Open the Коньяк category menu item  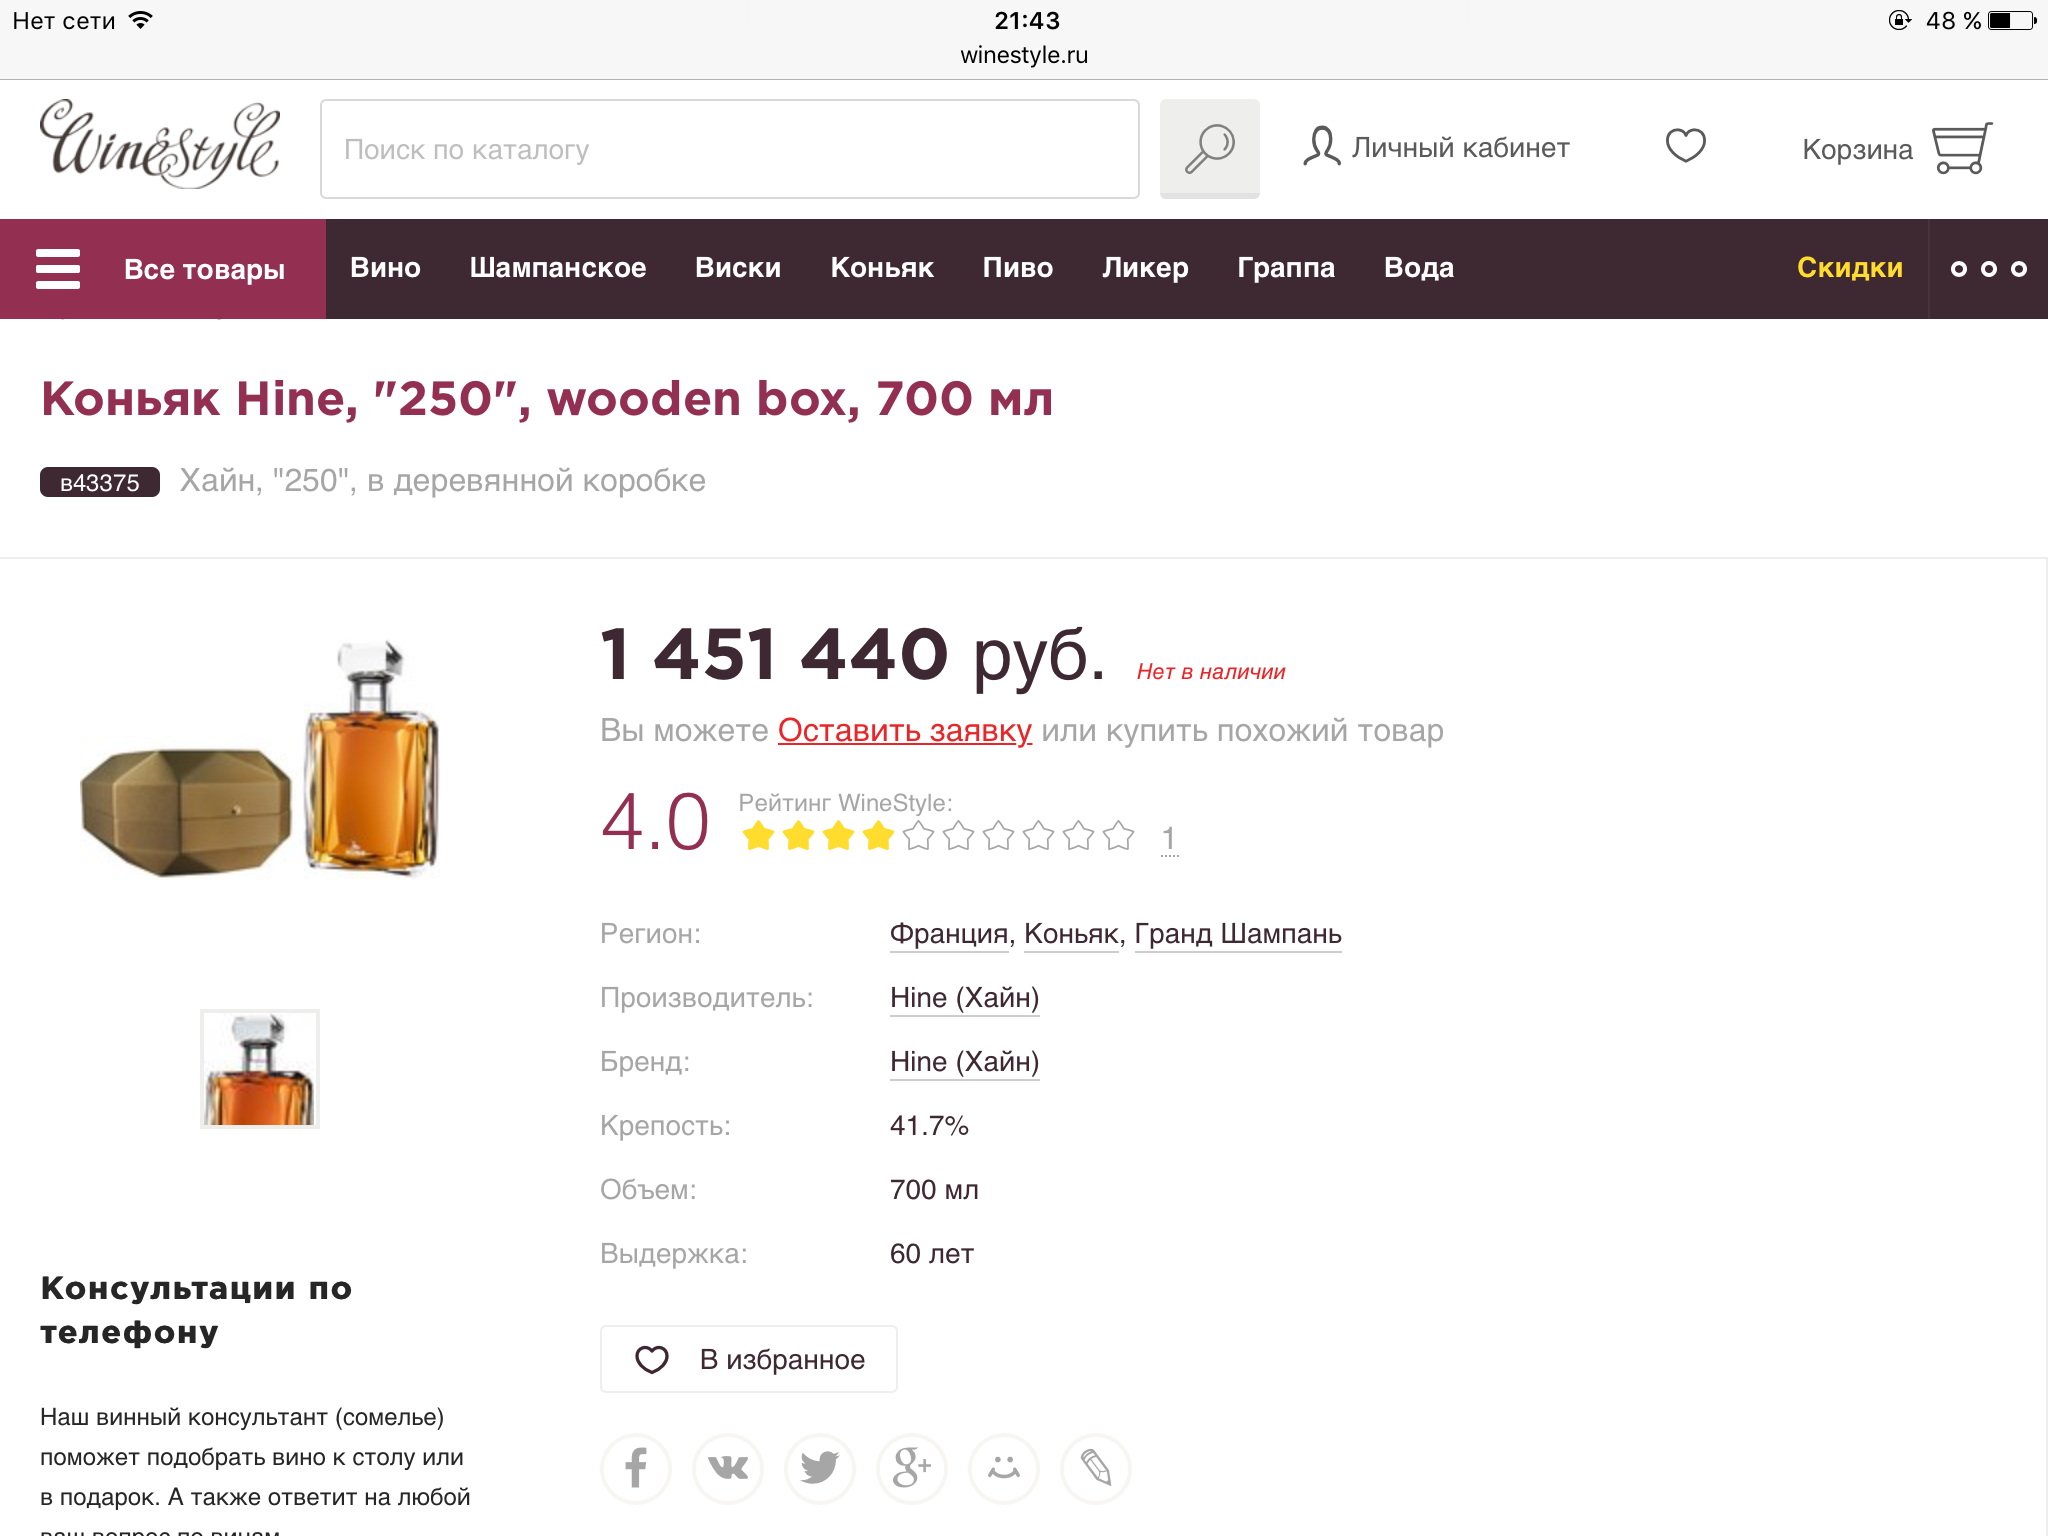click(x=881, y=268)
